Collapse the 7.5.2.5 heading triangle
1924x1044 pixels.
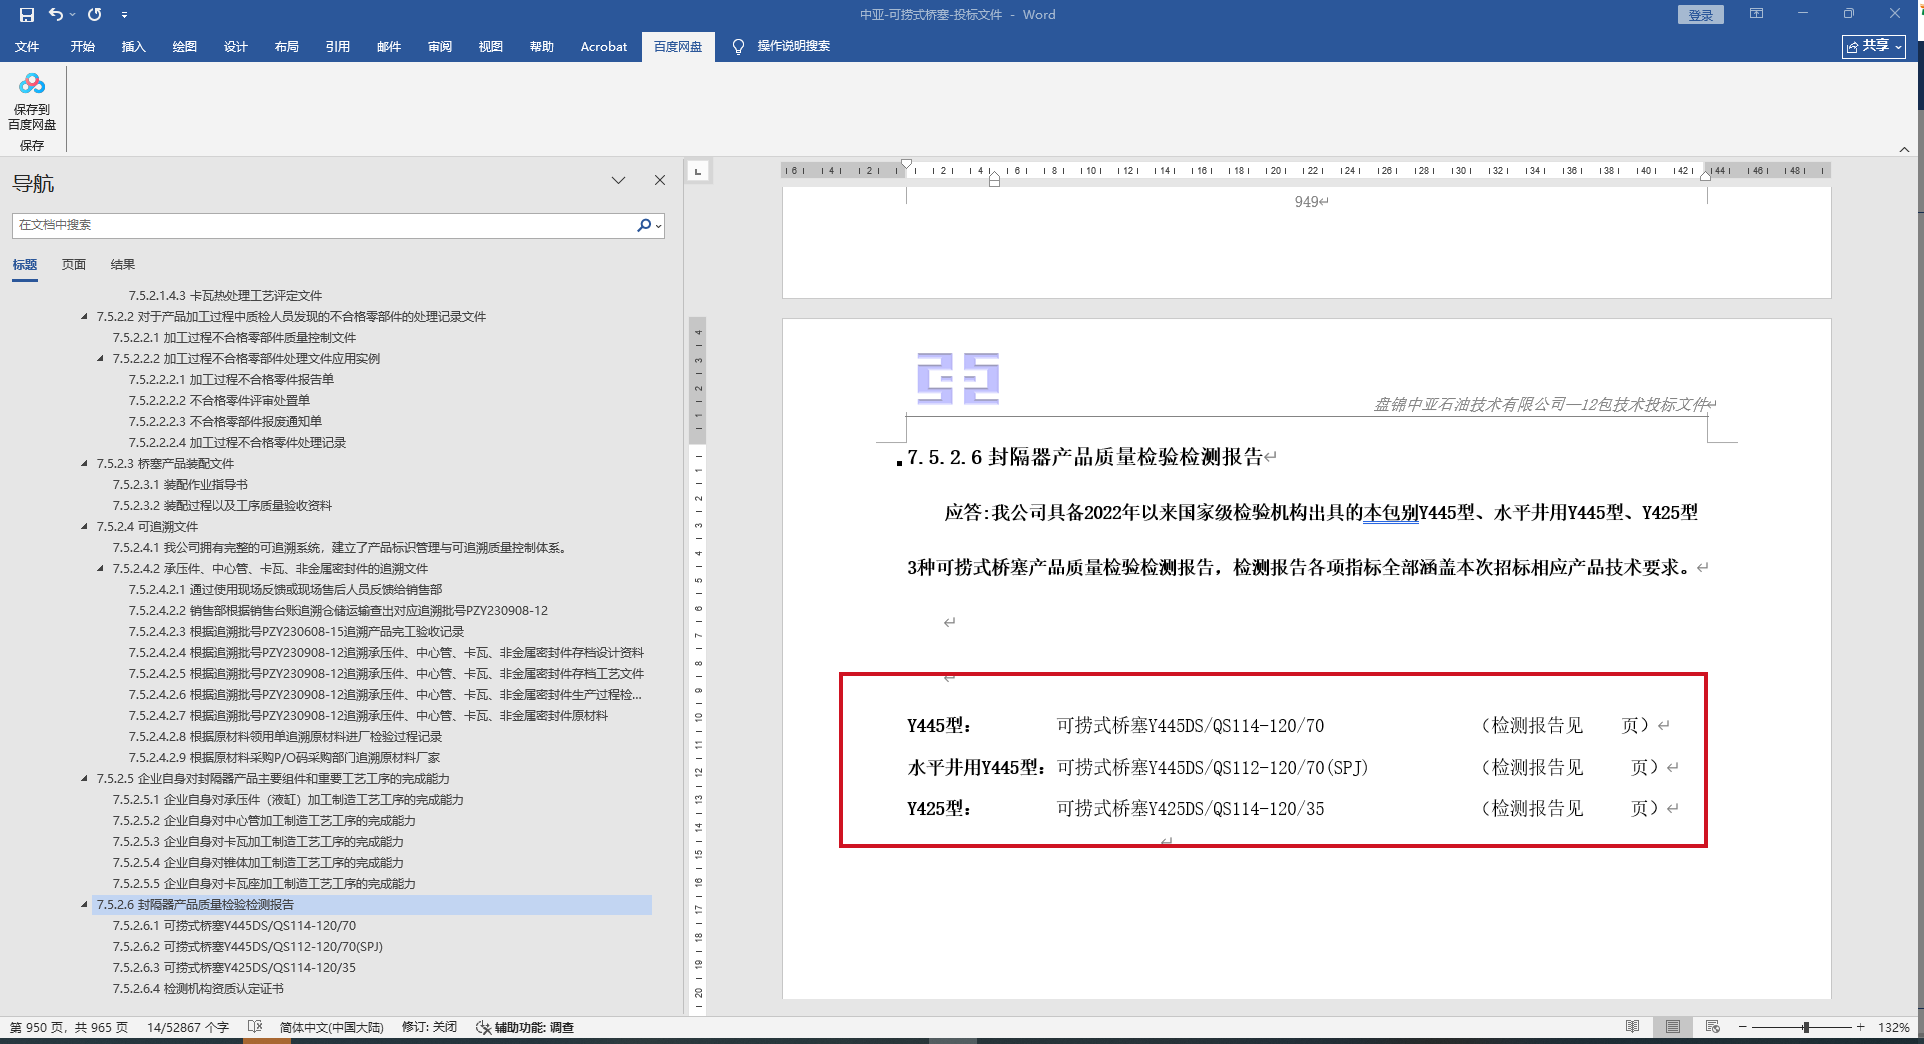[x=85, y=779]
